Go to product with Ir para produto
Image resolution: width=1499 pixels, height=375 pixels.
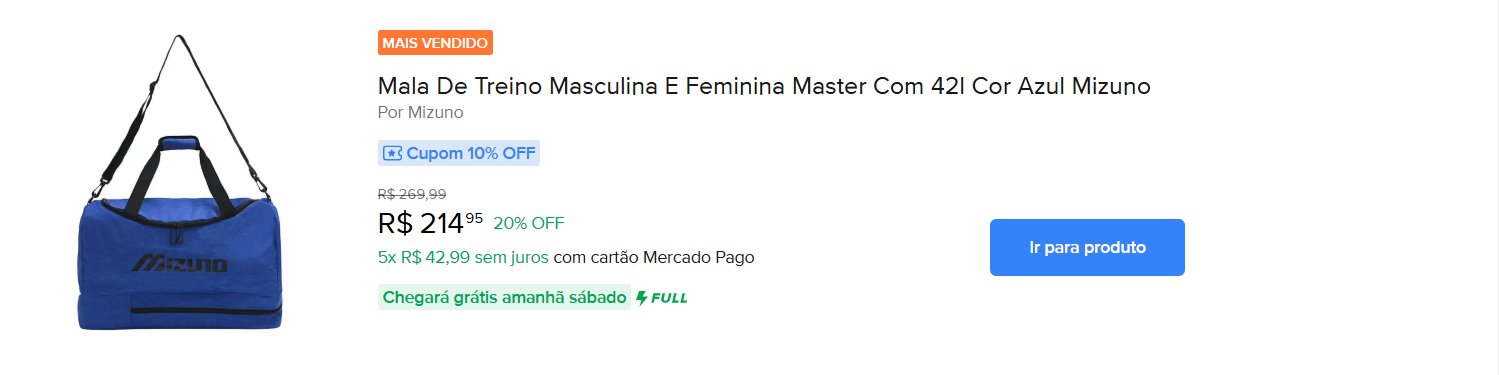1087,247
